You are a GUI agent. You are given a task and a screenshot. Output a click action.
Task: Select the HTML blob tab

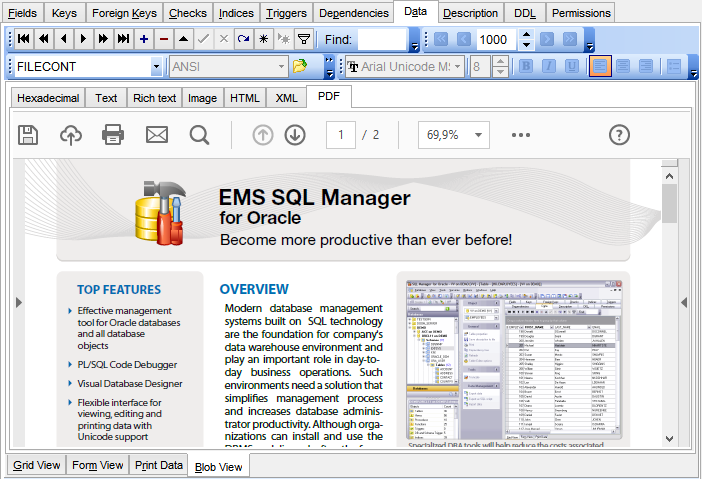pyautogui.click(x=245, y=98)
